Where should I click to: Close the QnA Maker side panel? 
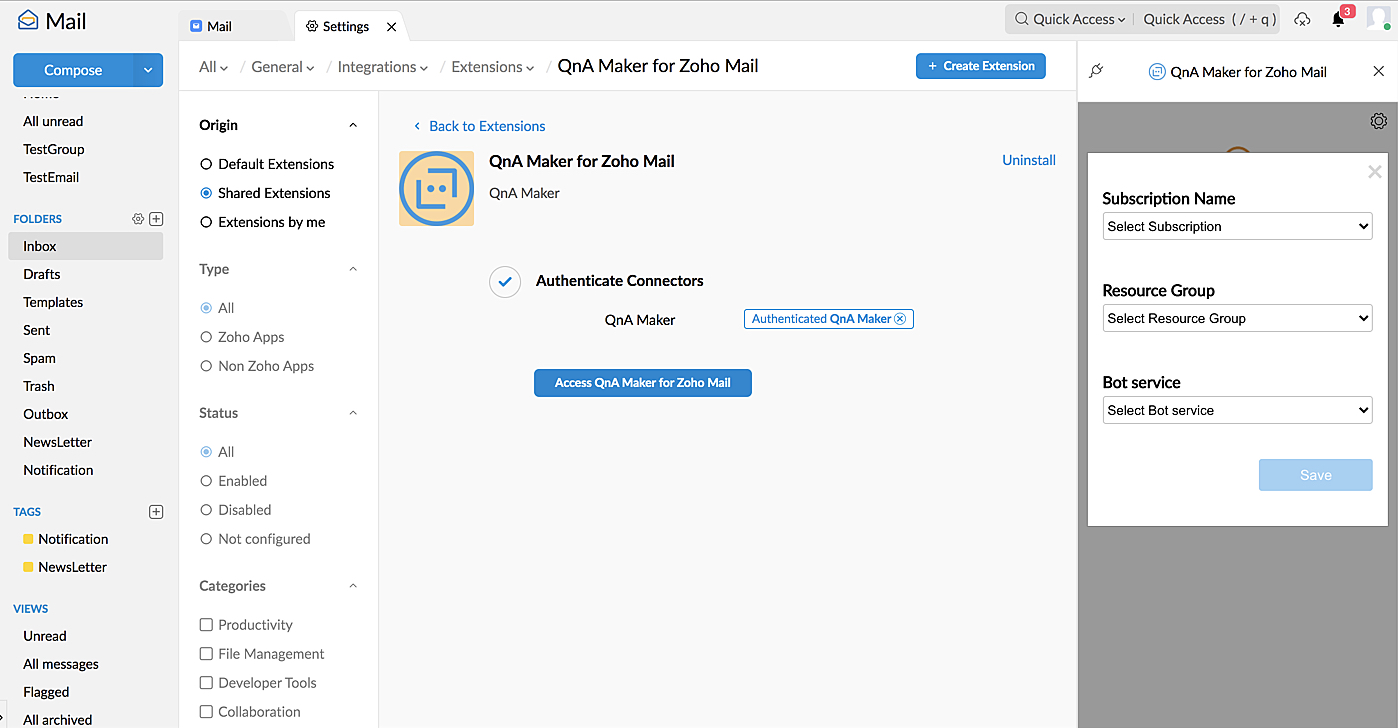1378,71
